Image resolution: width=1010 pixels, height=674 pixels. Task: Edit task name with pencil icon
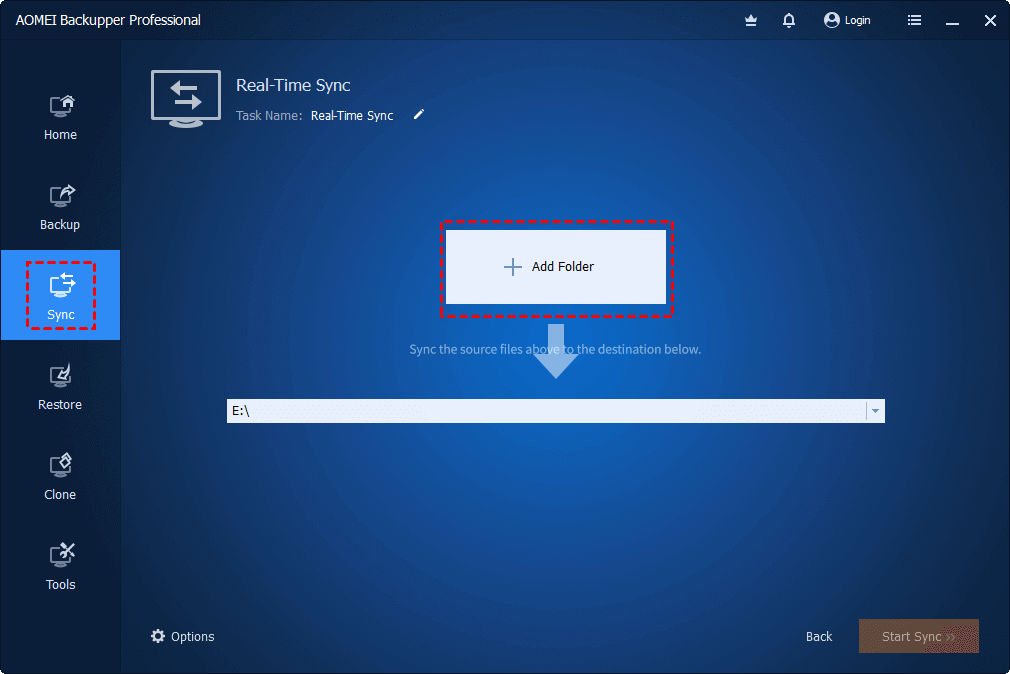[x=419, y=115]
